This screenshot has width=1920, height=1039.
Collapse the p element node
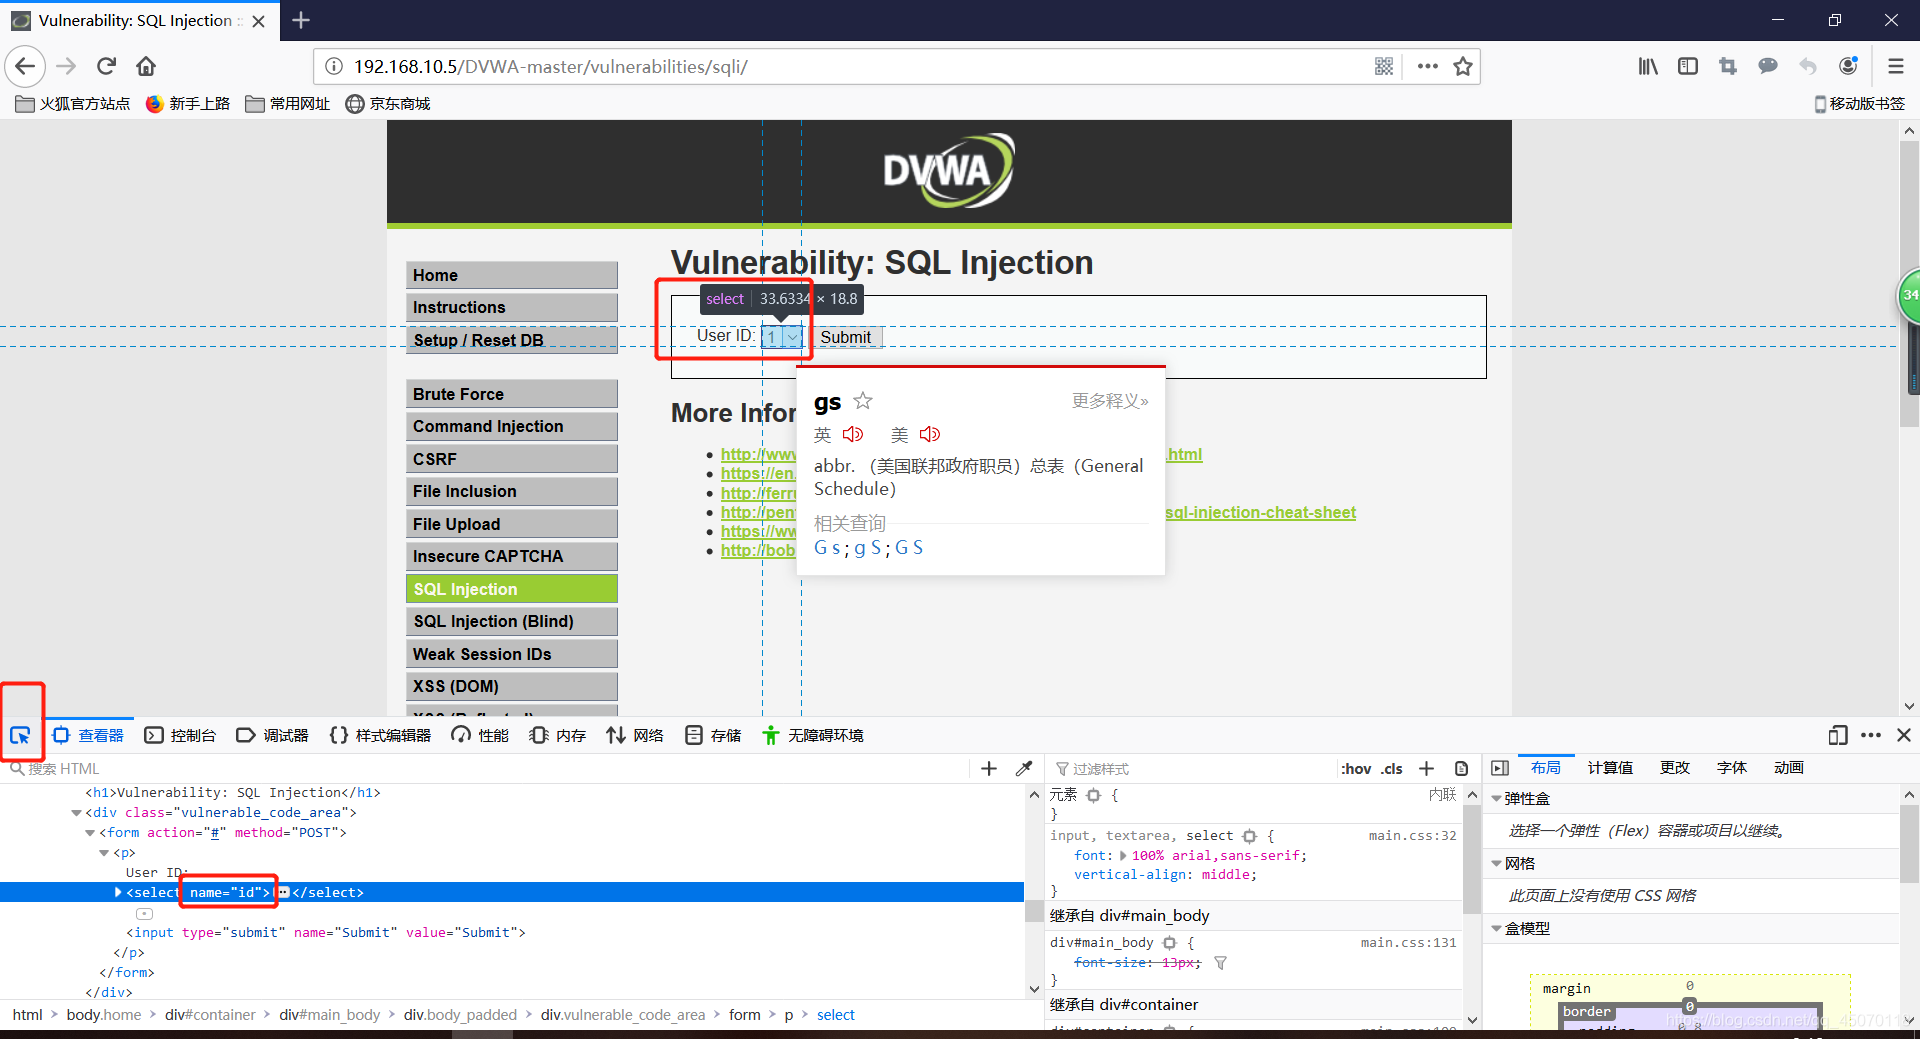[104, 853]
